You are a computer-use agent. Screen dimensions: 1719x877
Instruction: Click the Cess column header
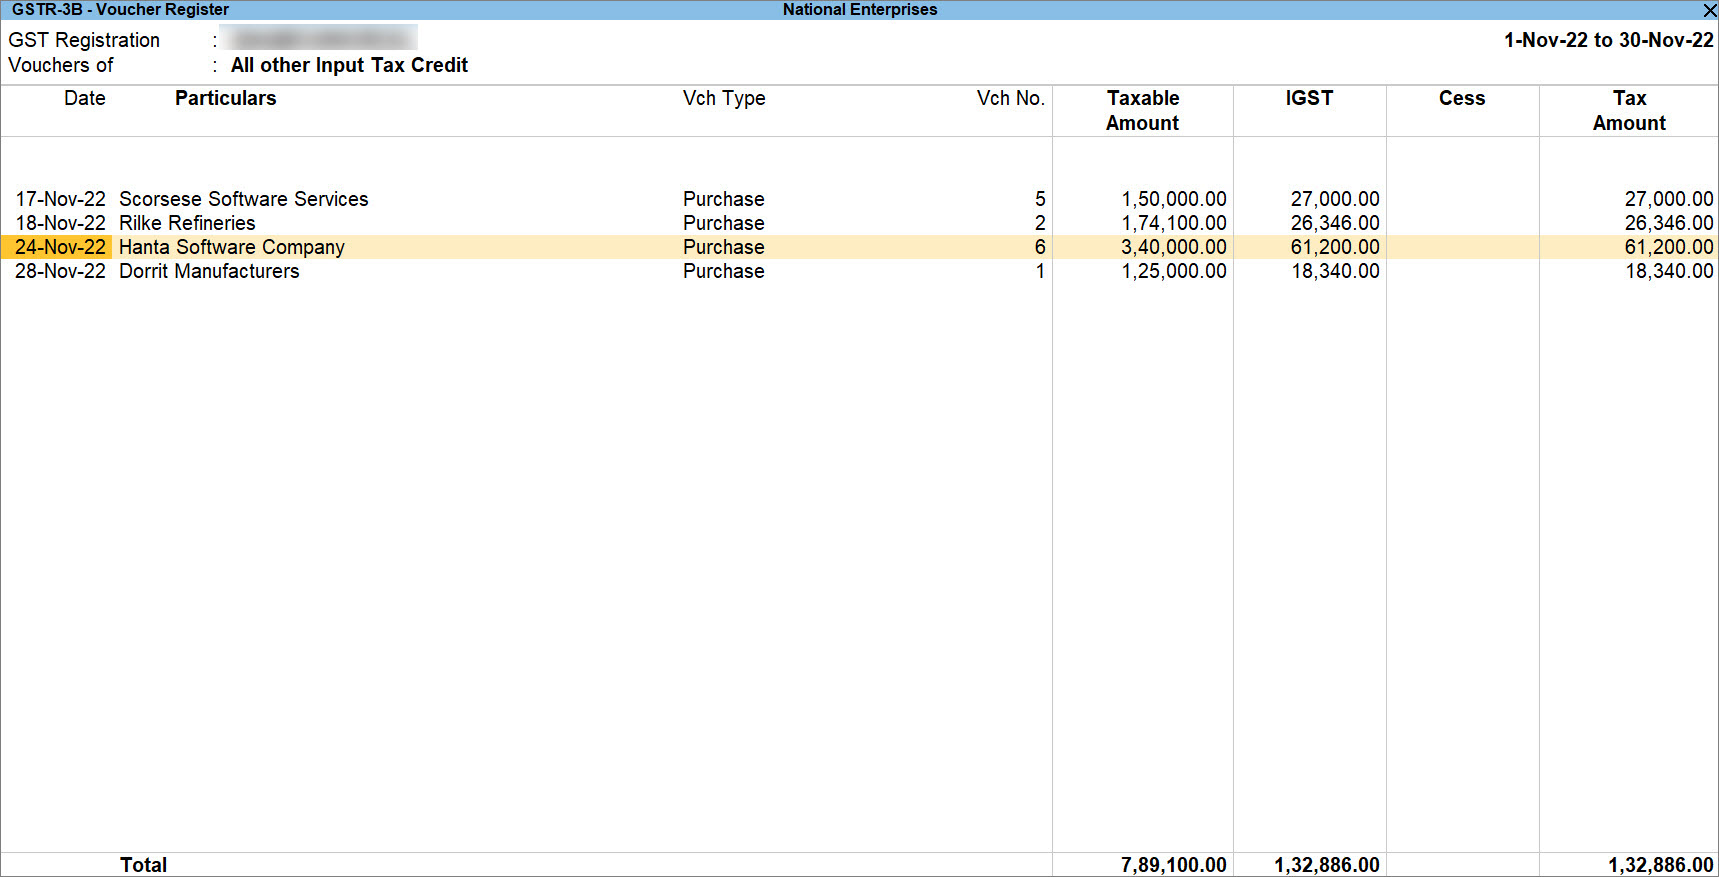1462,98
